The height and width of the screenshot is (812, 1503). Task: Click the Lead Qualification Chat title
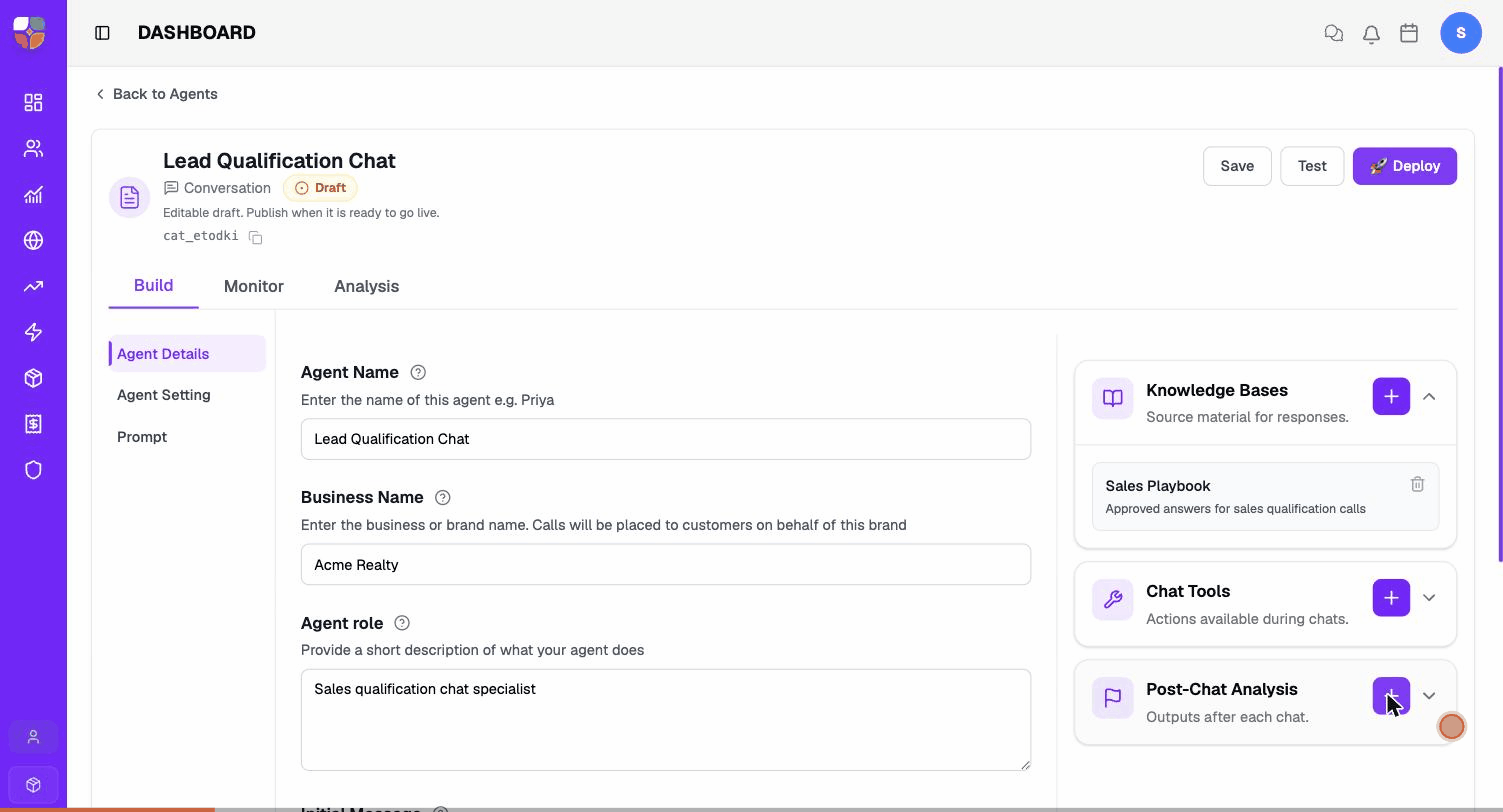click(279, 161)
